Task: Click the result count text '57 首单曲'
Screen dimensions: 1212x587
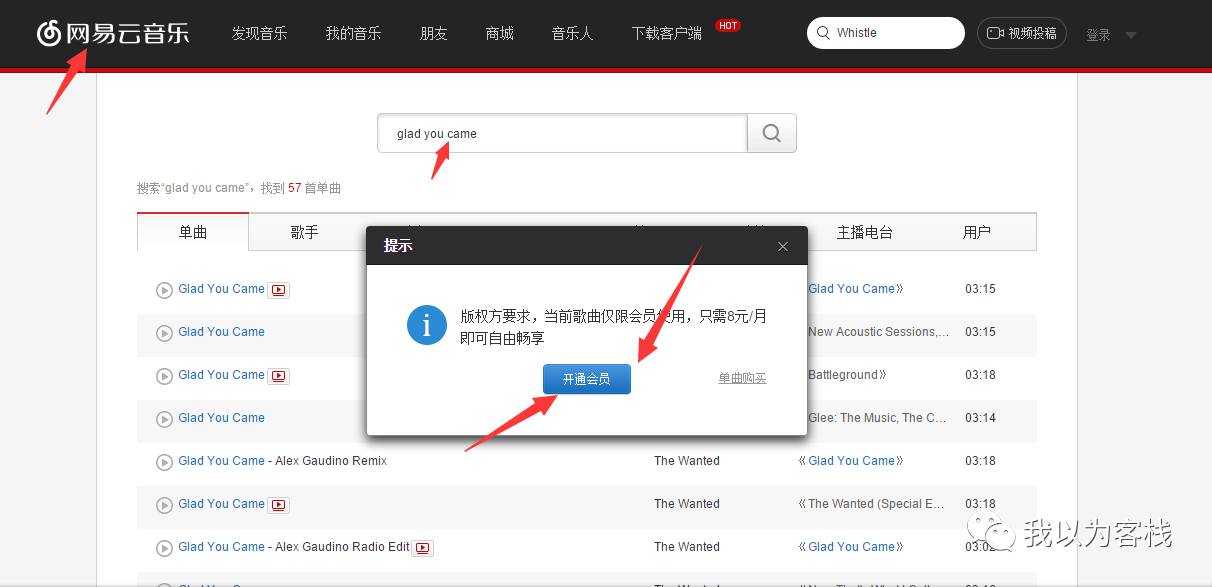Action: click(x=314, y=188)
